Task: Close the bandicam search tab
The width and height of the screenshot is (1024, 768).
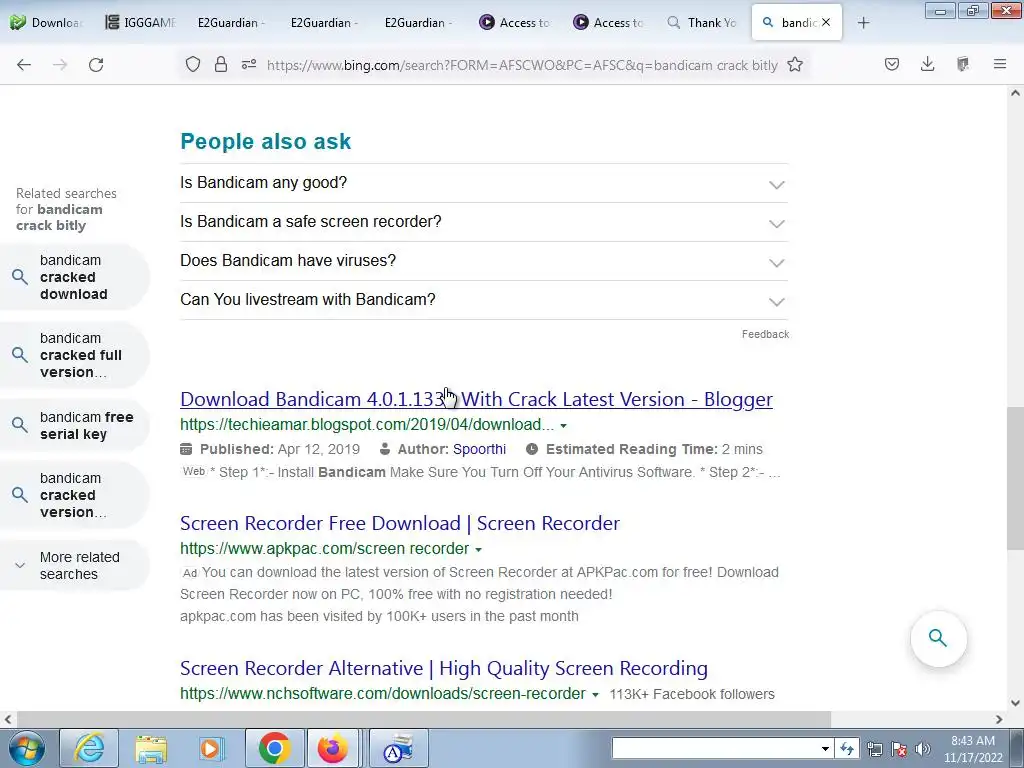Action: point(826,22)
